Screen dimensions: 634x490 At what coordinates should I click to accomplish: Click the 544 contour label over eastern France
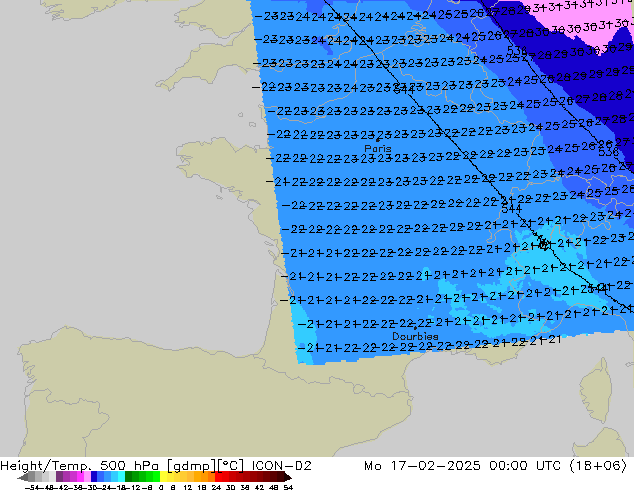(511, 209)
